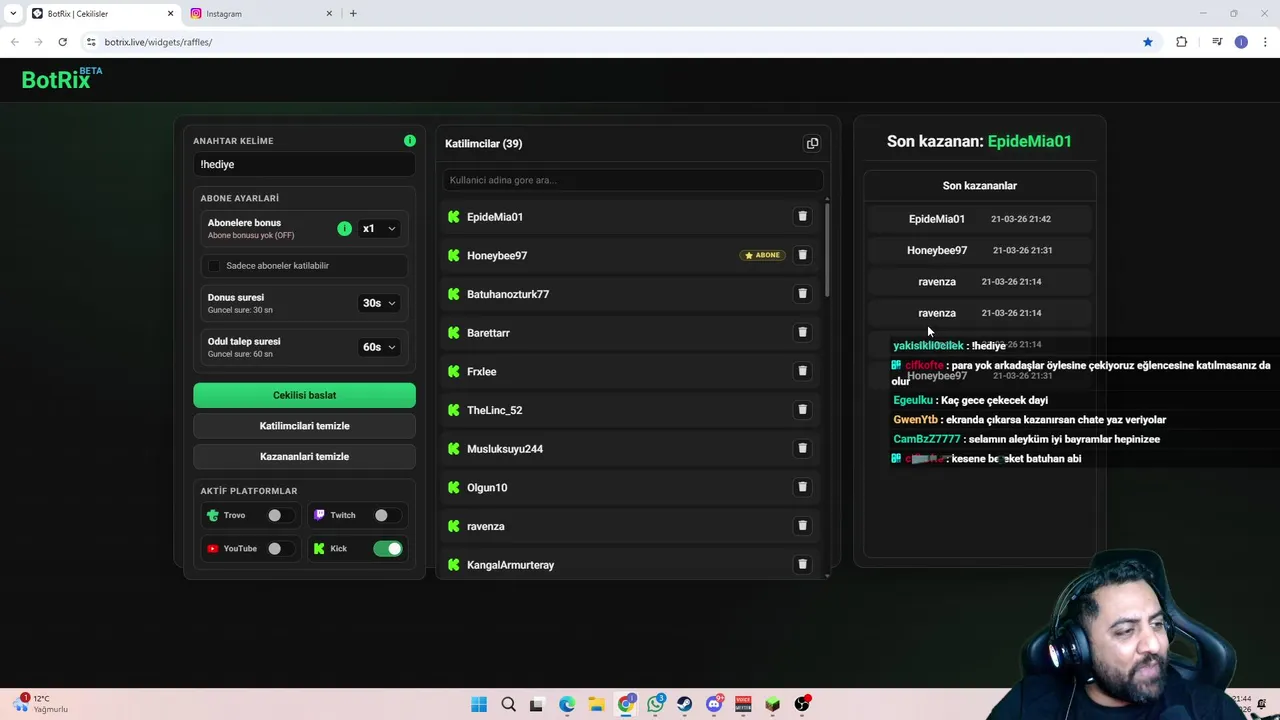This screenshot has width=1280, height=720.
Task: Bookmark this page star icon
Action: point(1148,42)
